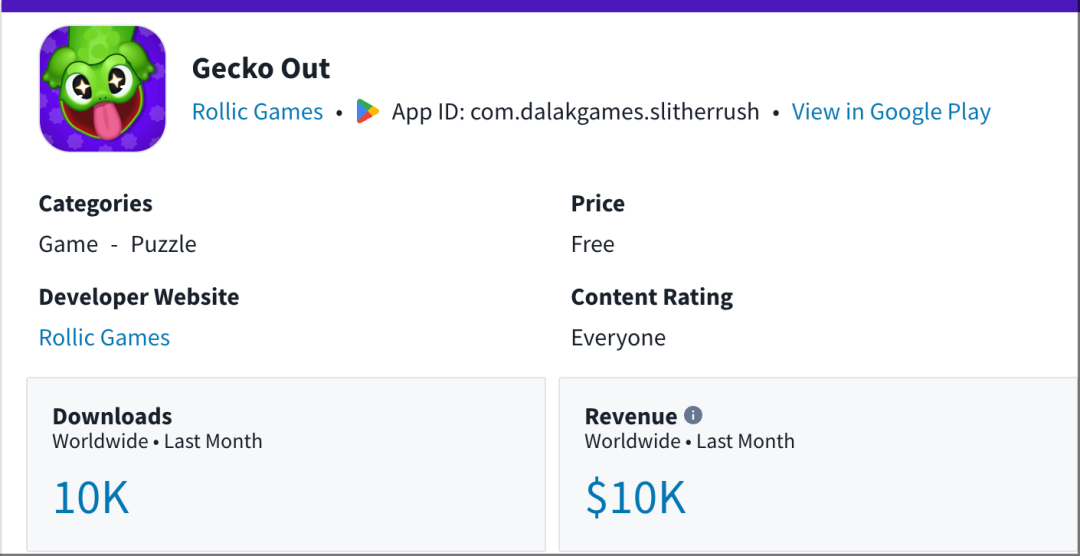Open the Rollic Games publisher link beside the Play logo

click(x=257, y=112)
